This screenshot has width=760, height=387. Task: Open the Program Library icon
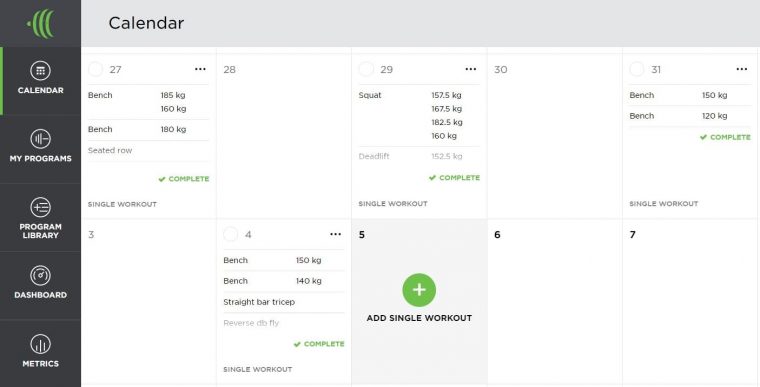[40, 208]
